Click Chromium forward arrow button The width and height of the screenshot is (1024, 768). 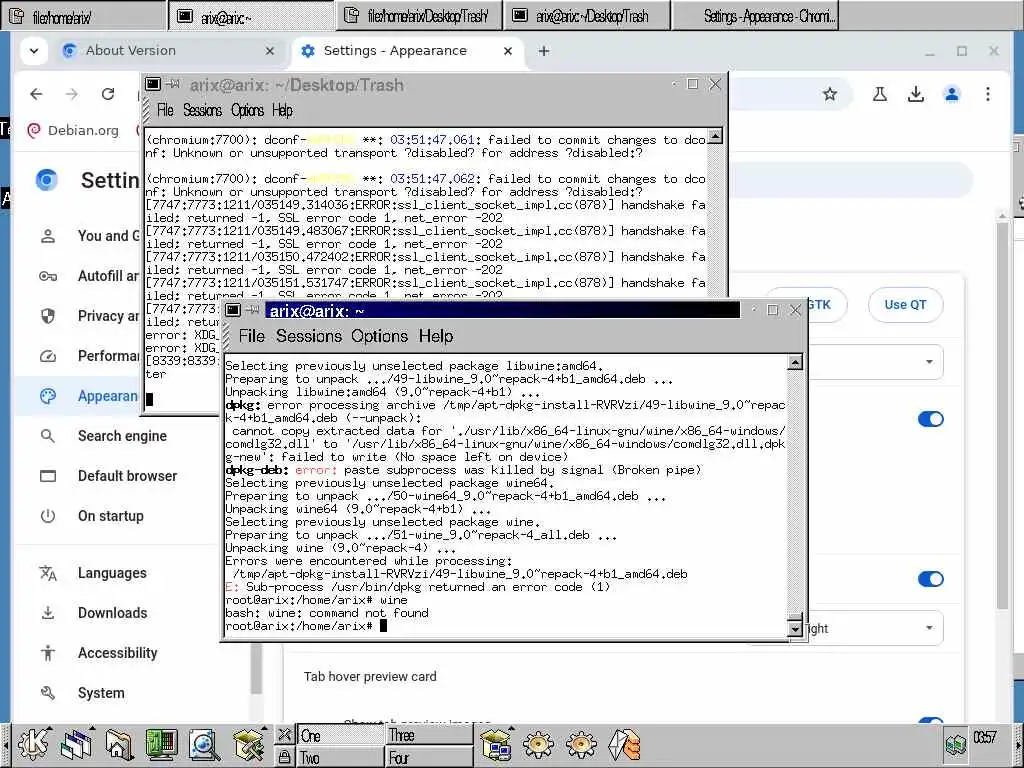(72, 94)
